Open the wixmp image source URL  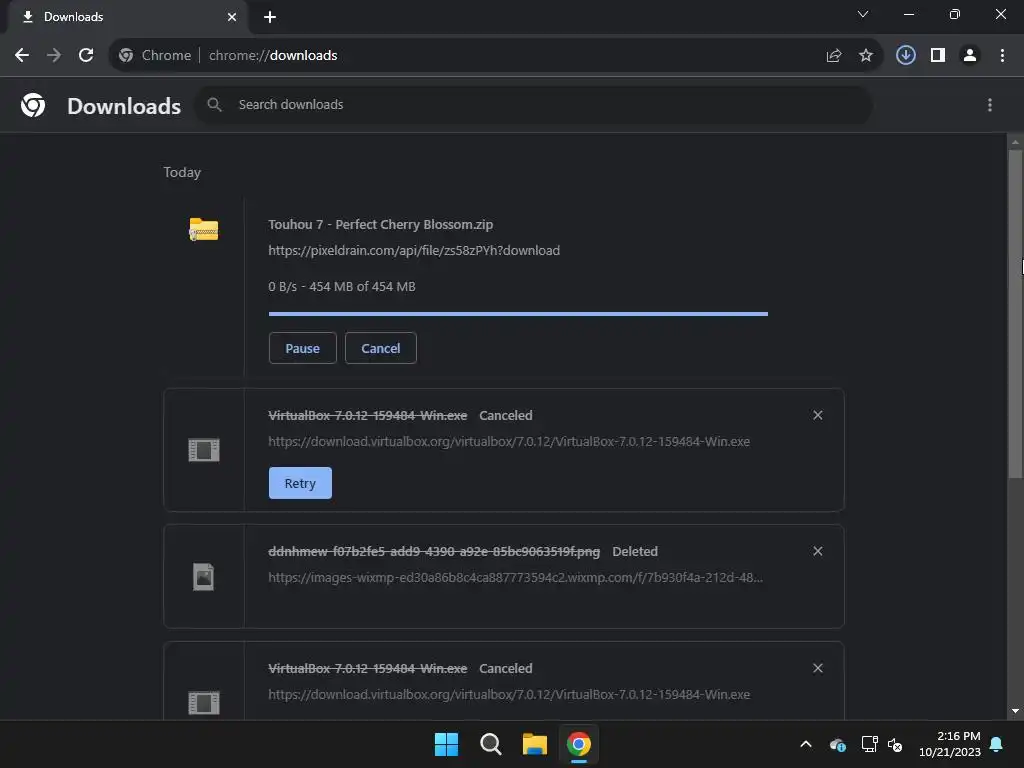pos(515,577)
